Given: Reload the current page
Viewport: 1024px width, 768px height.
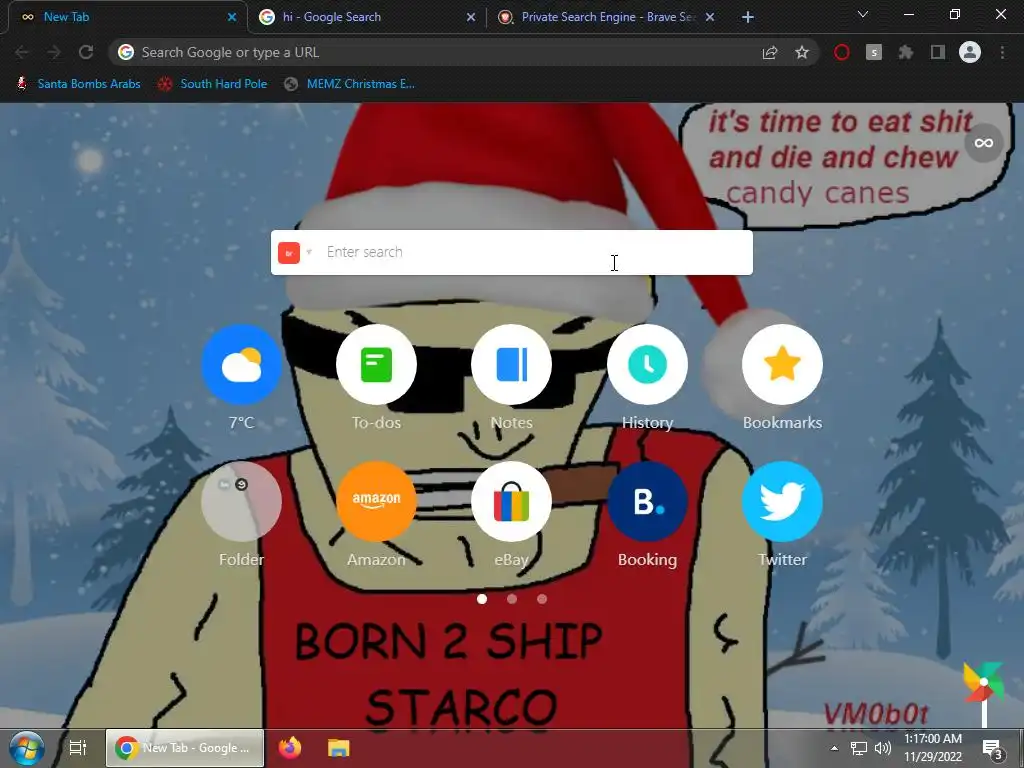Looking at the screenshot, I should (86, 52).
